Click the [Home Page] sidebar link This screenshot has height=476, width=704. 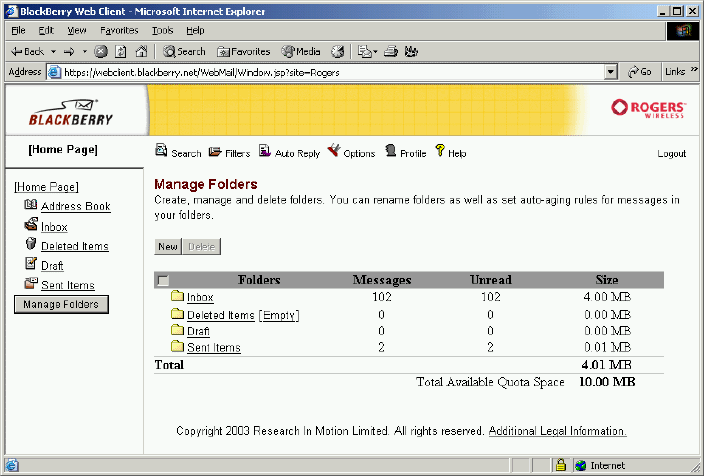click(47, 187)
